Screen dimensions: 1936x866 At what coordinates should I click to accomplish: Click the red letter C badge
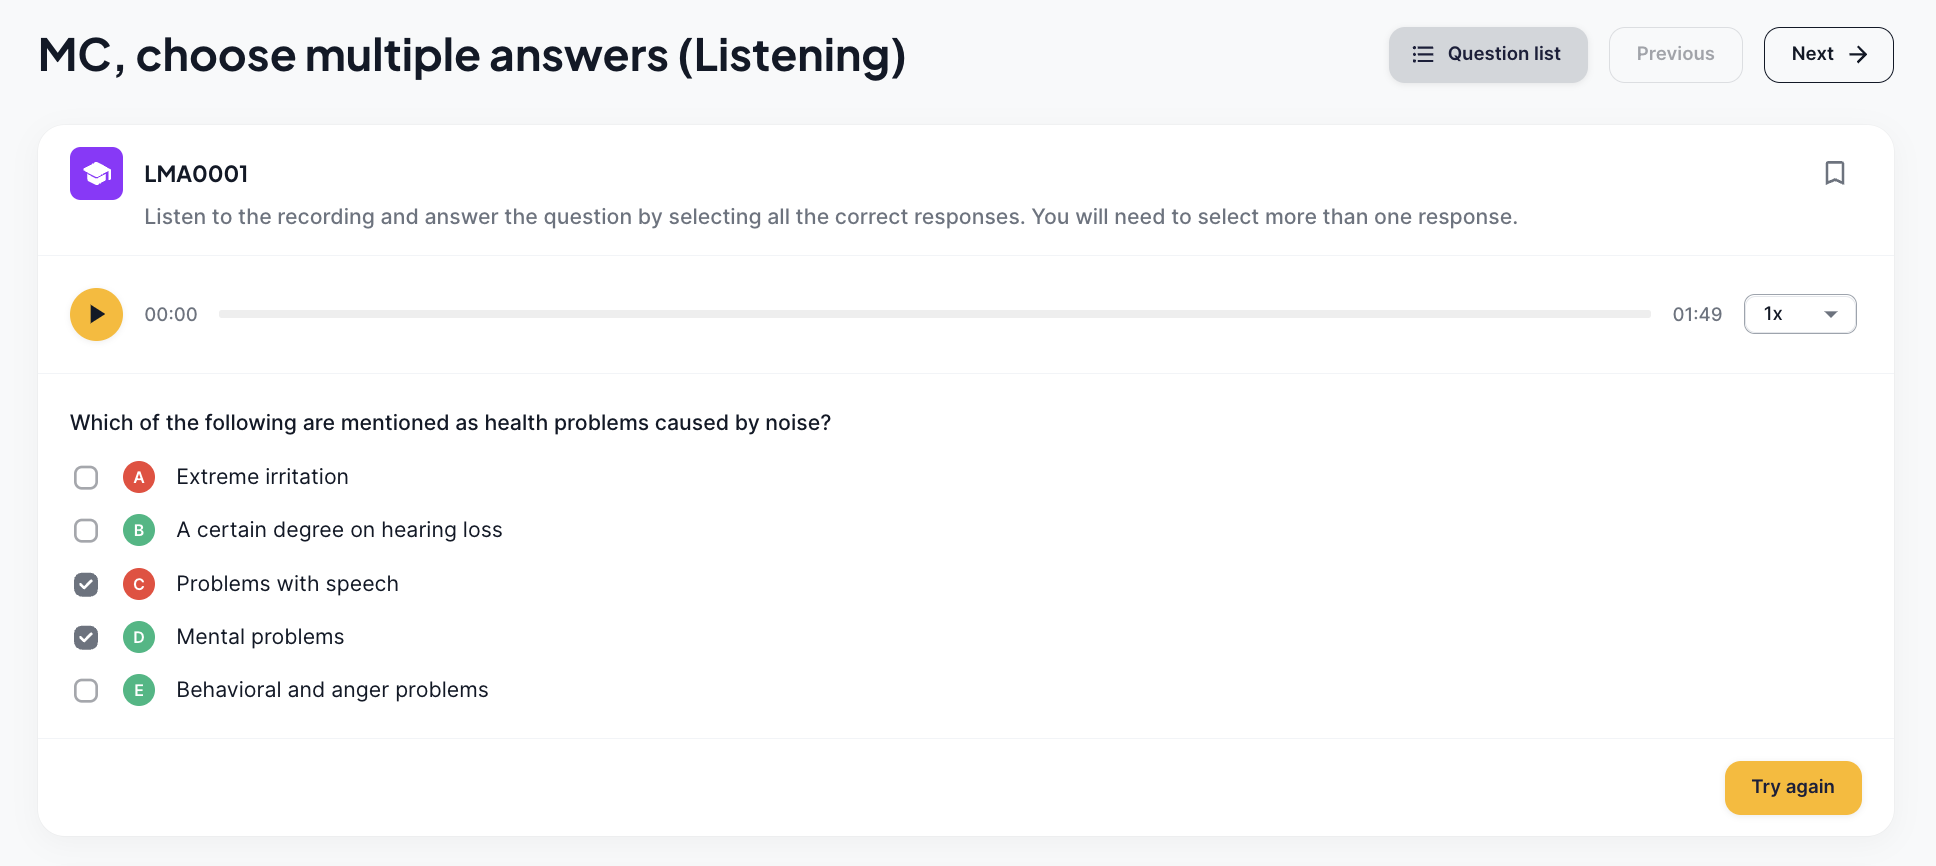(139, 584)
